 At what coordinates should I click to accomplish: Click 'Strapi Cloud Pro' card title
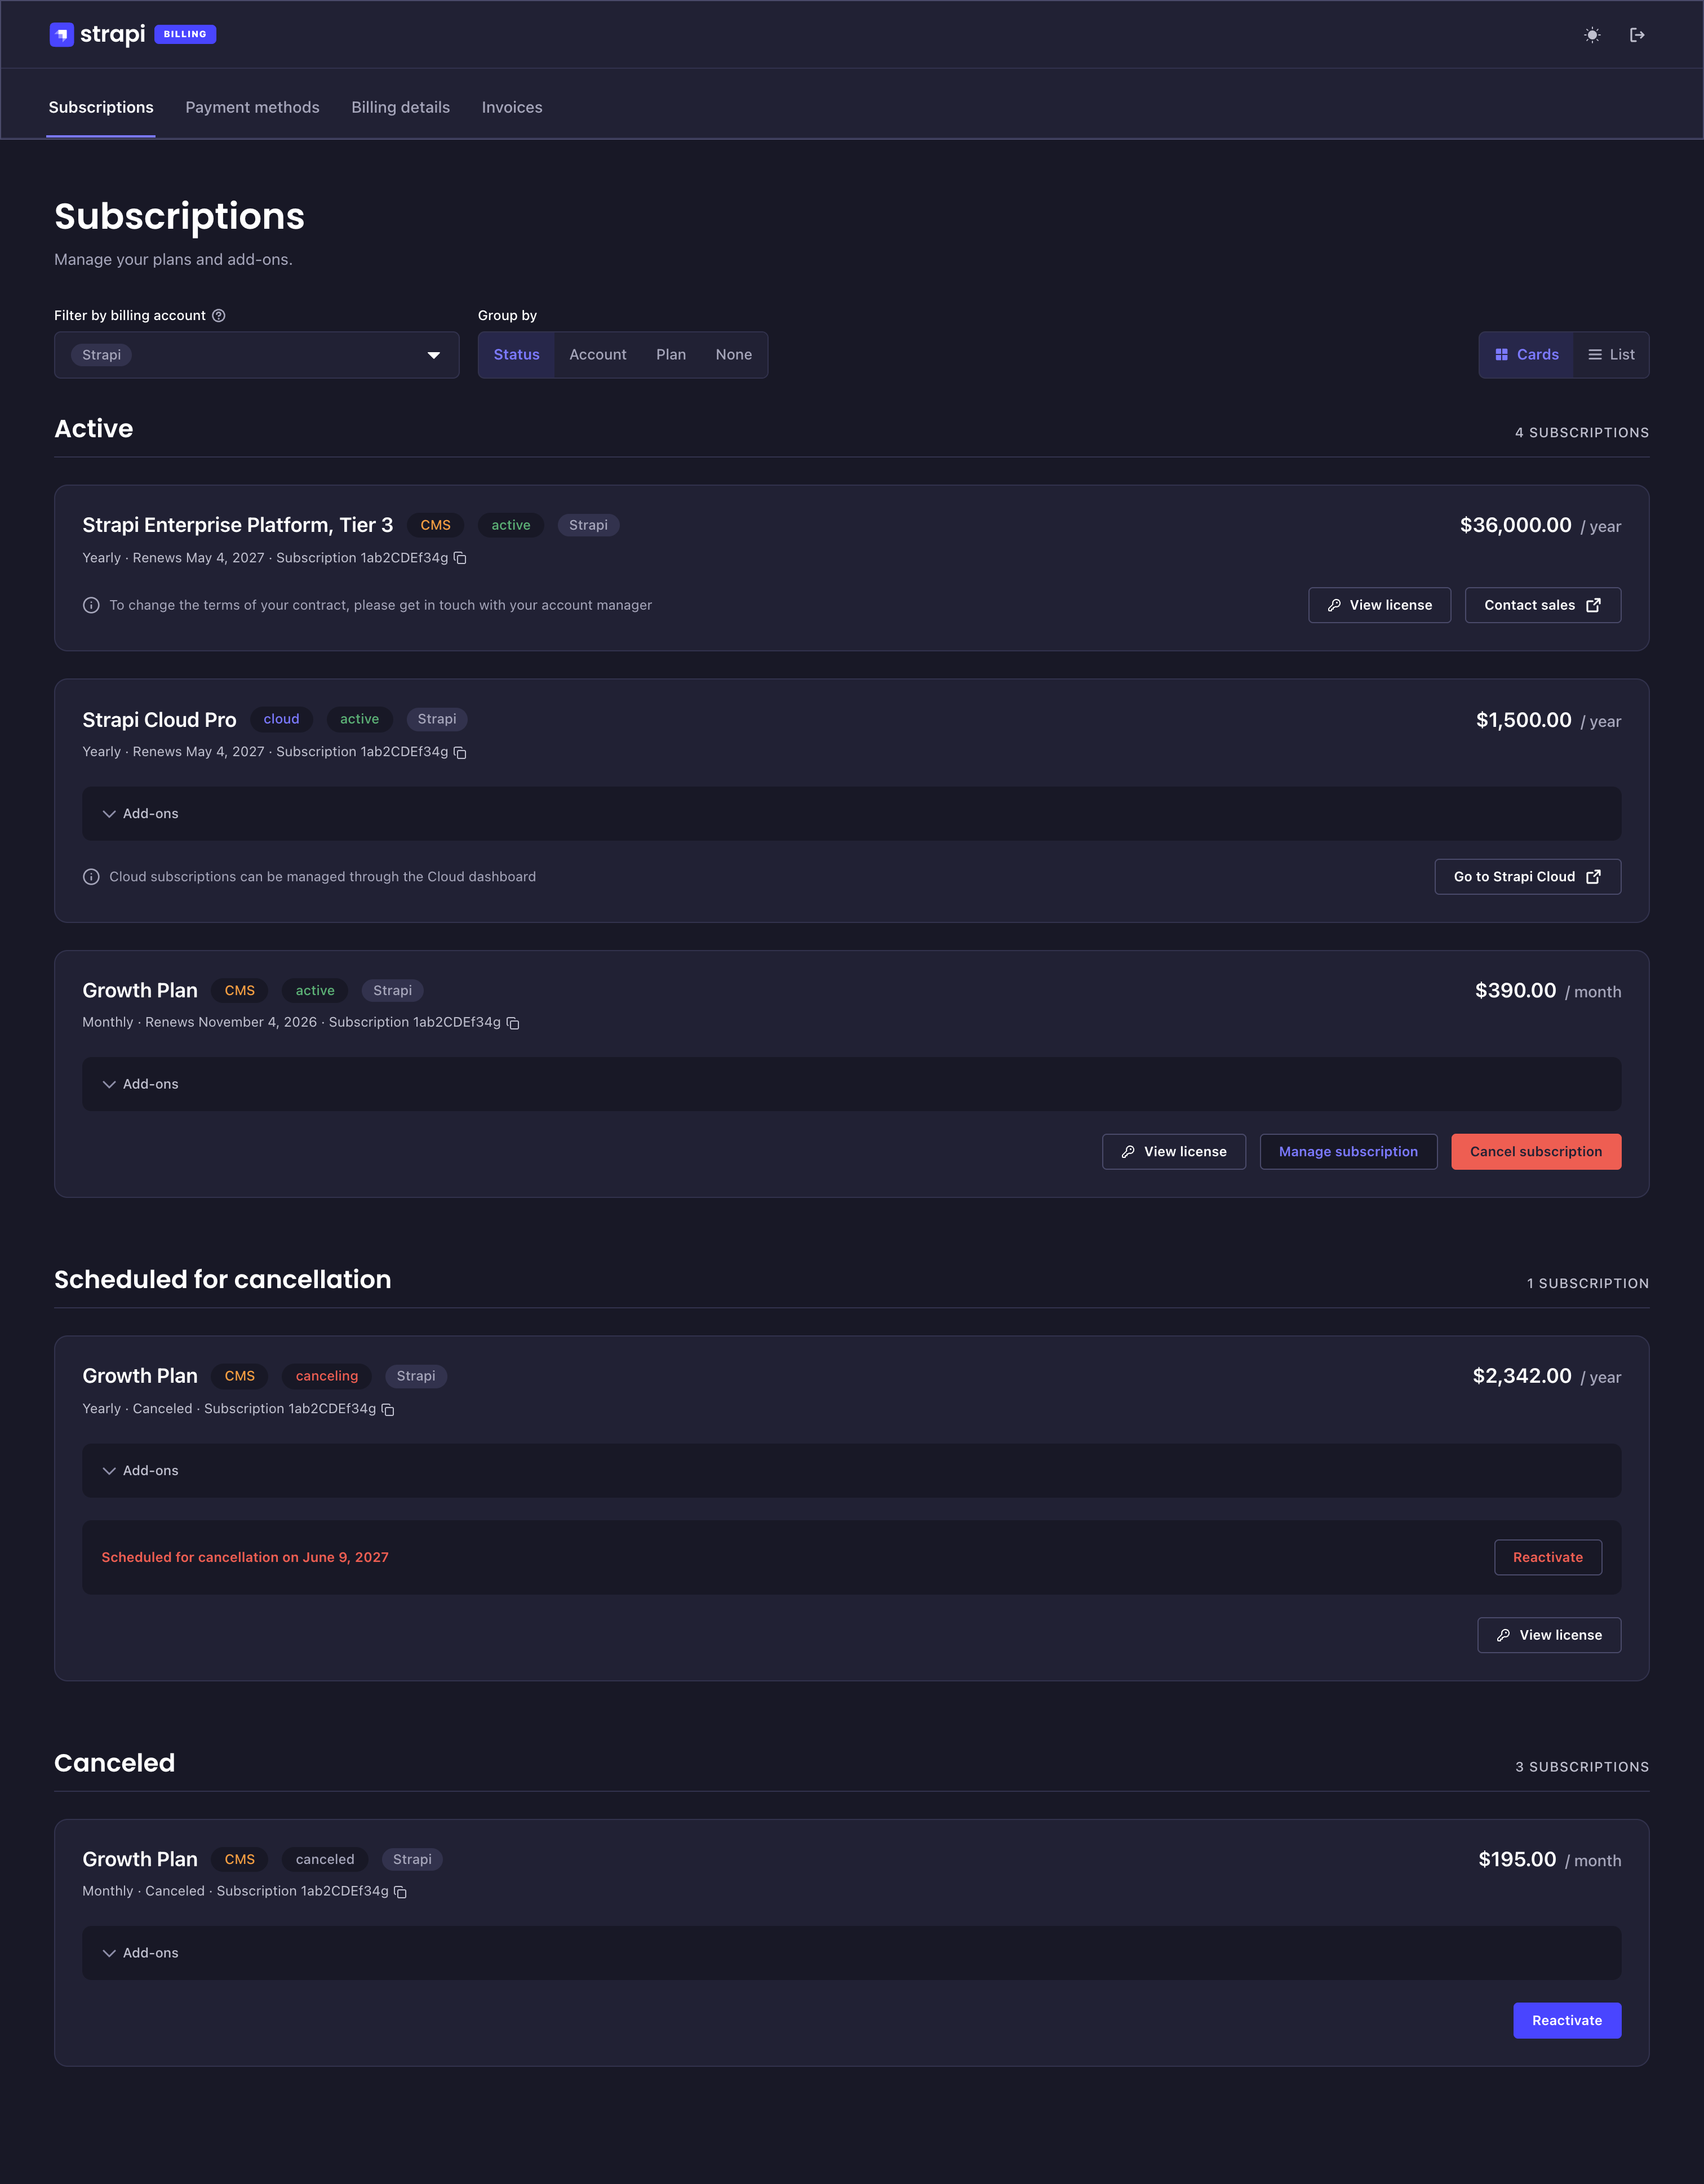click(159, 720)
